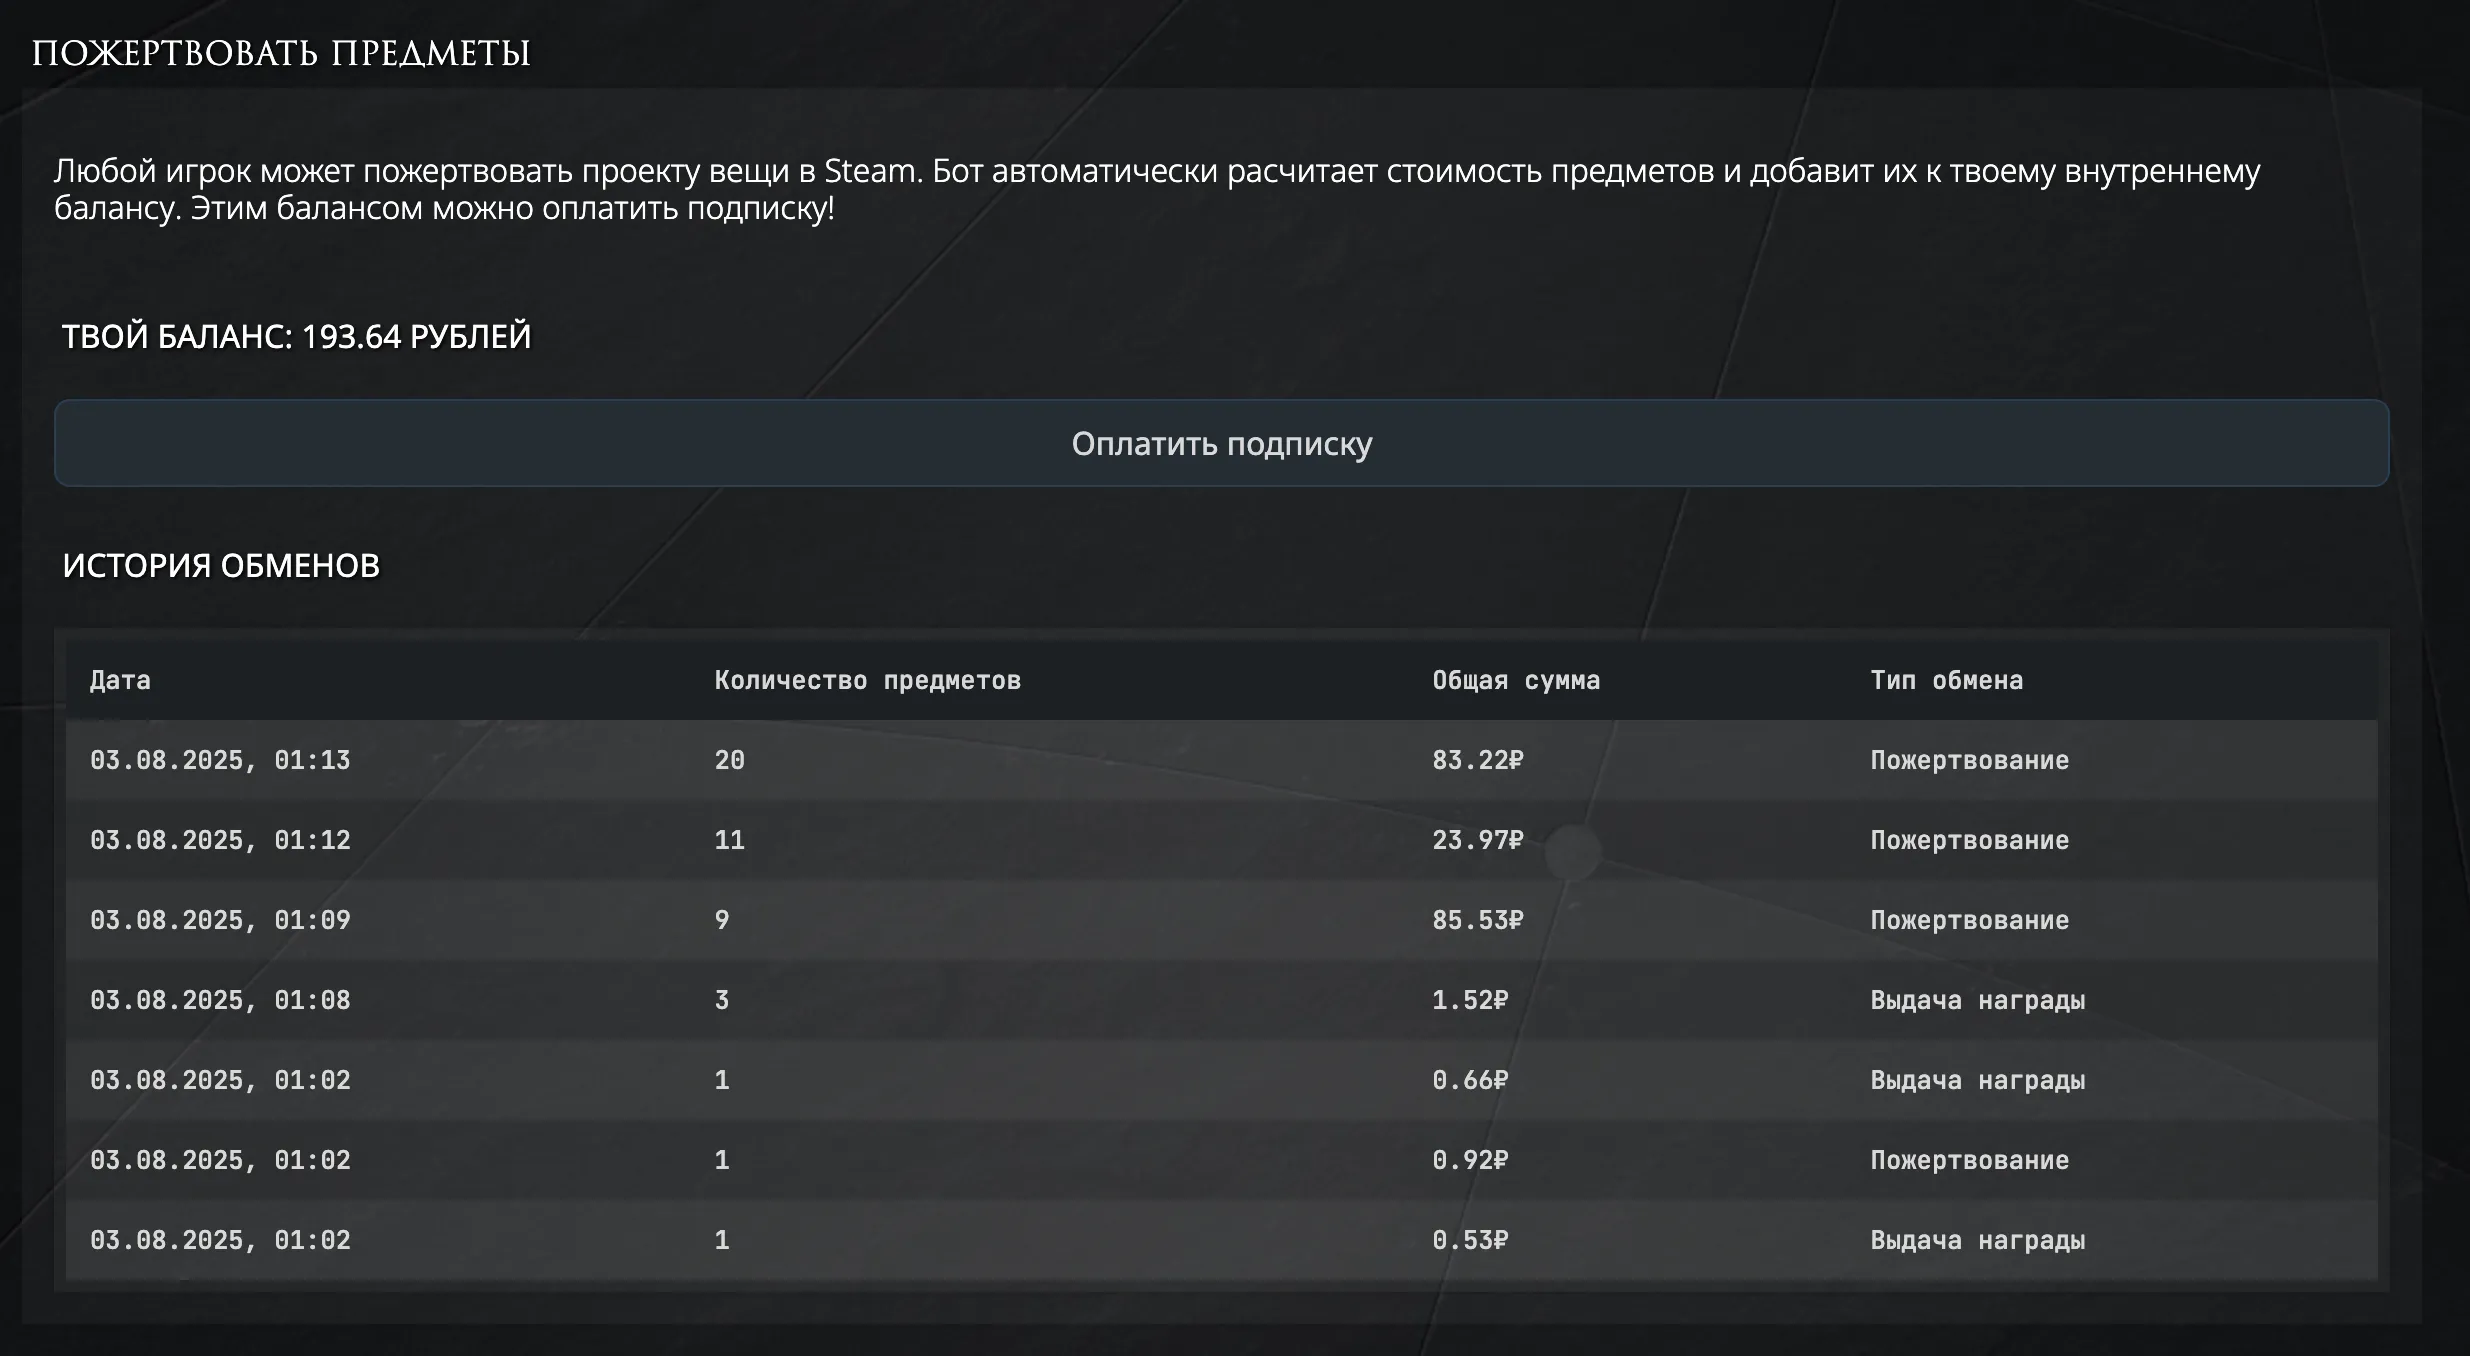Click the 0.66₽ amount cell
The height and width of the screenshot is (1356, 2470).
1470,1081
